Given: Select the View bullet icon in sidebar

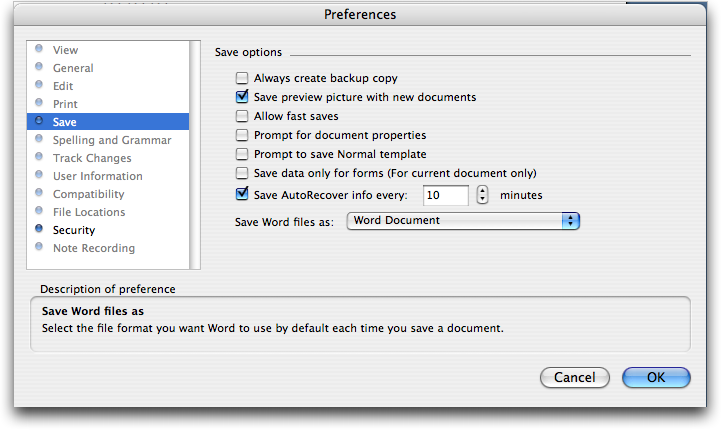Looking at the screenshot, I should [x=39, y=49].
